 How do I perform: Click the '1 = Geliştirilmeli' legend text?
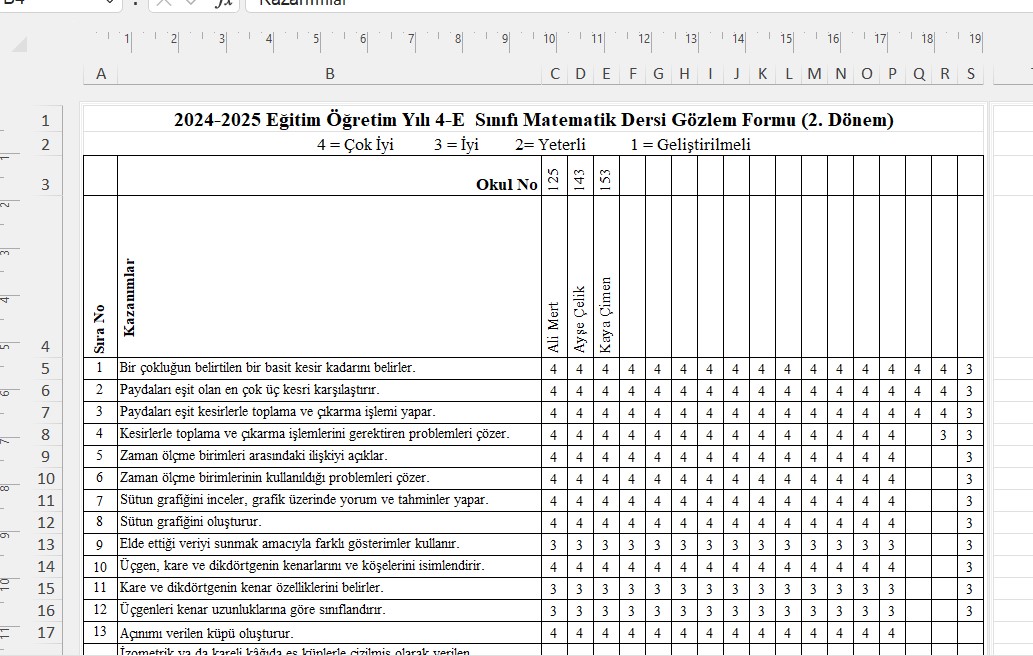coord(690,144)
